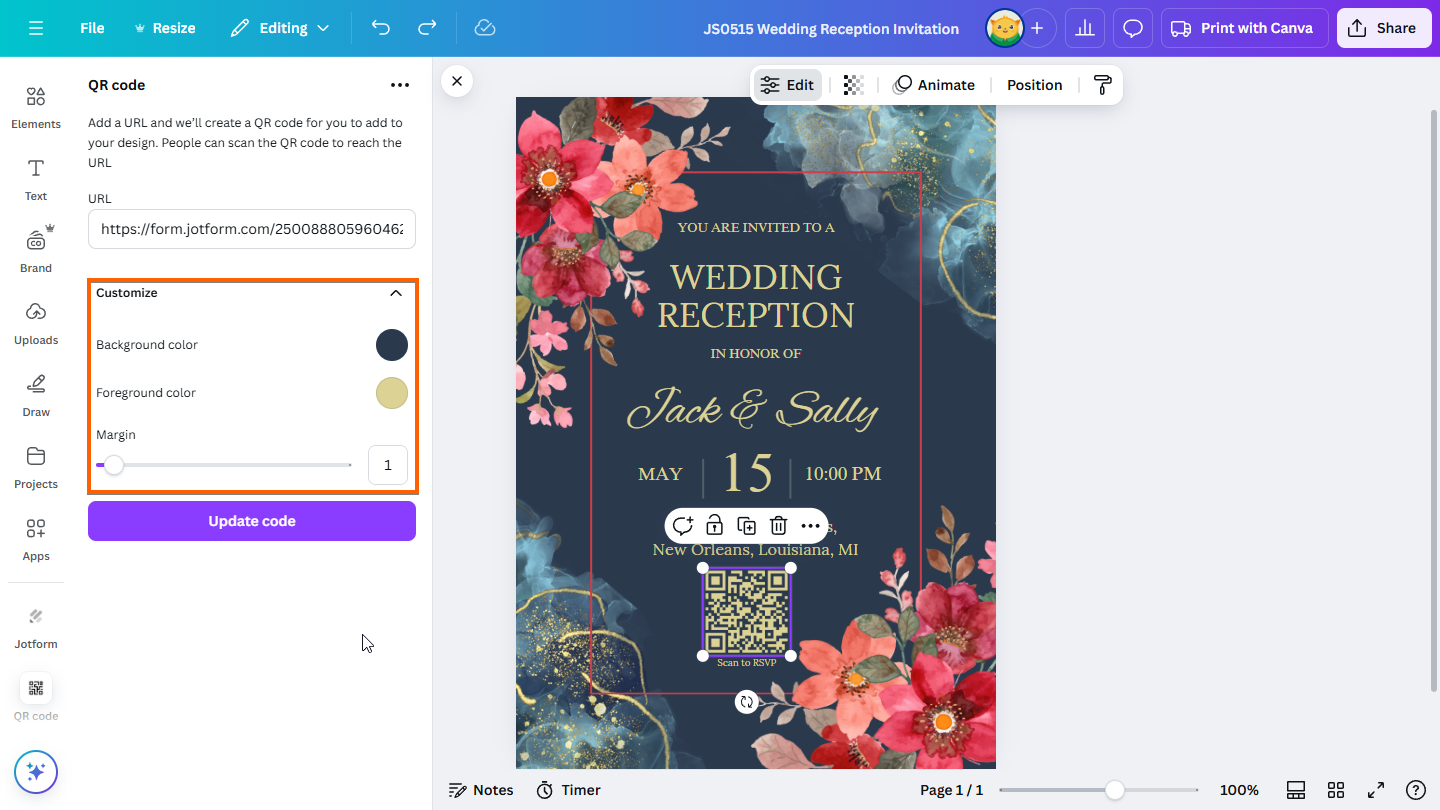This screenshot has width=1440, height=810.
Task: Open the analytics chart icon
Action: (x=1085, y=28)
